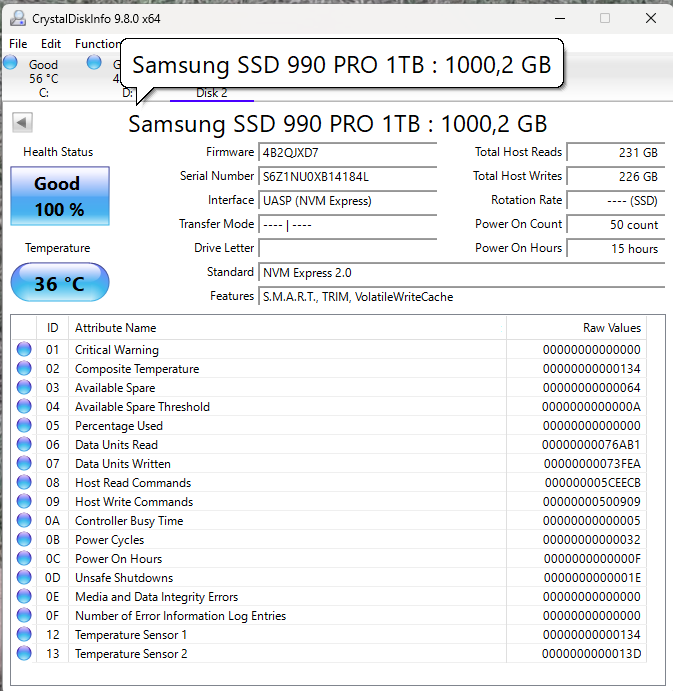Click the status orb for Composite Temperature

tap(24, 368)
